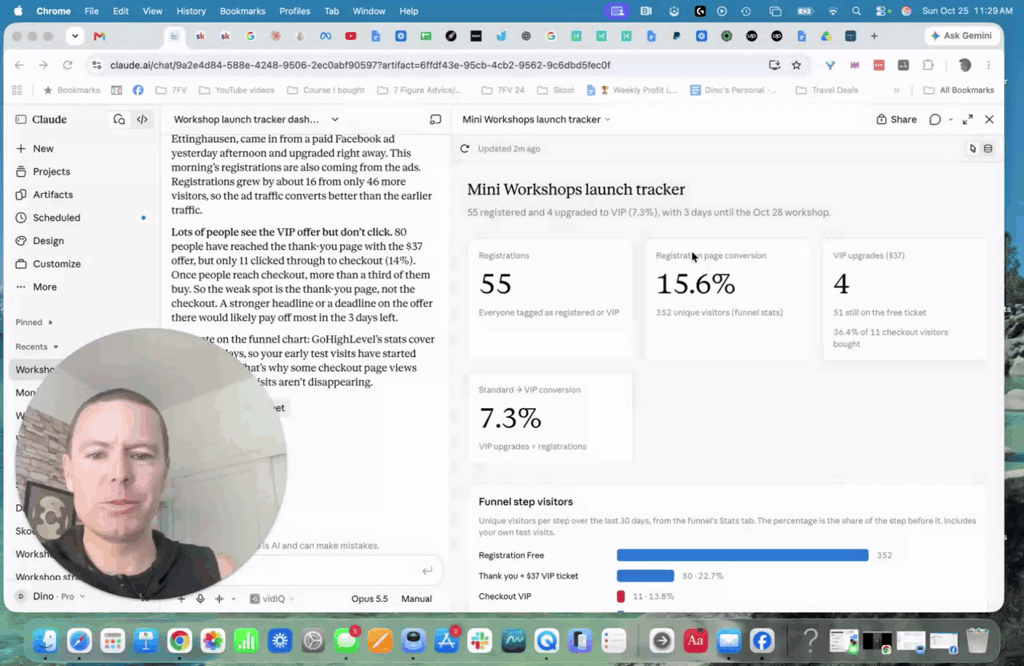The image size is (1024, 666).
Task: Open the Travel Deals bookmark folder
Action: (827, 90)
